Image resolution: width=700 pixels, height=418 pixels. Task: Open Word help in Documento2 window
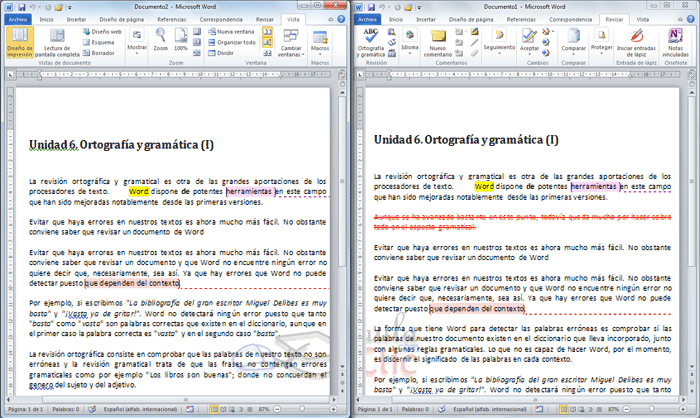coord(341,19)
